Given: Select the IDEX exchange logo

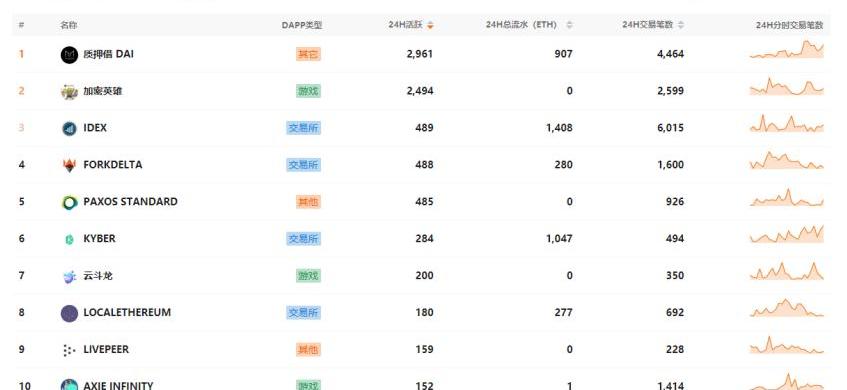Looking at the screenshot, I should click(69, 129).
